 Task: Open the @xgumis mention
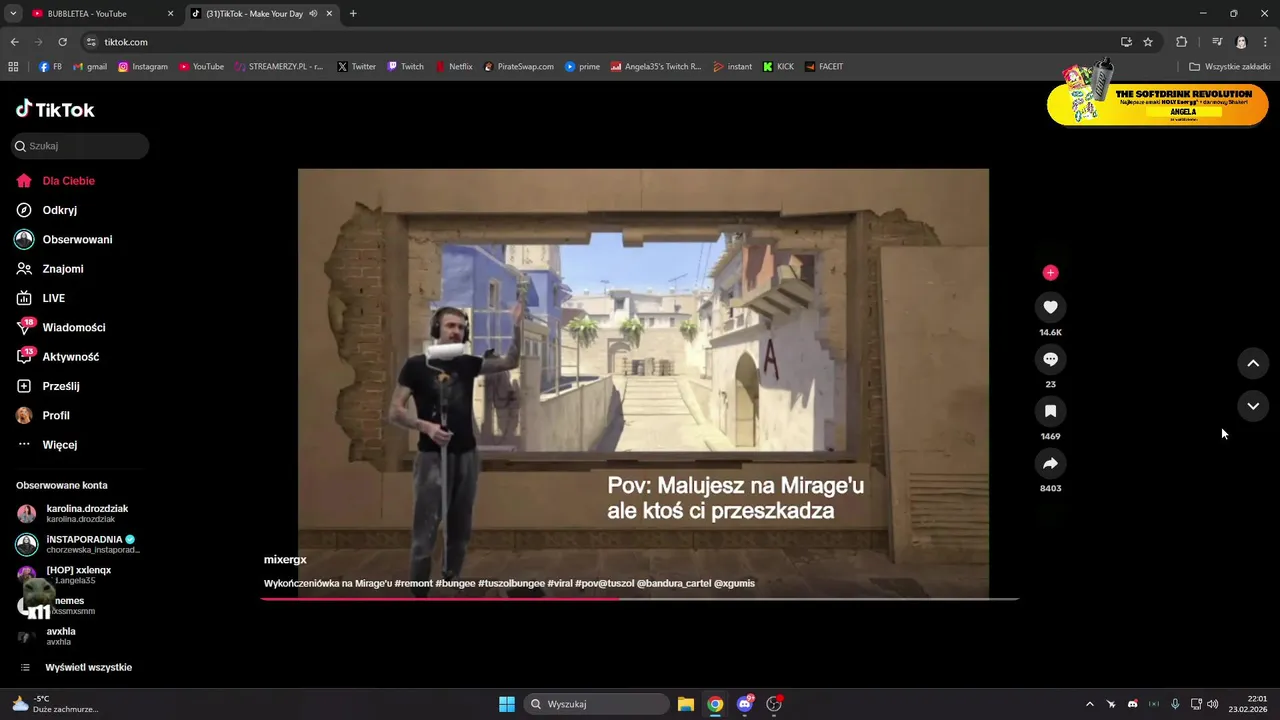pyautogui.click(x=734, y=583)
